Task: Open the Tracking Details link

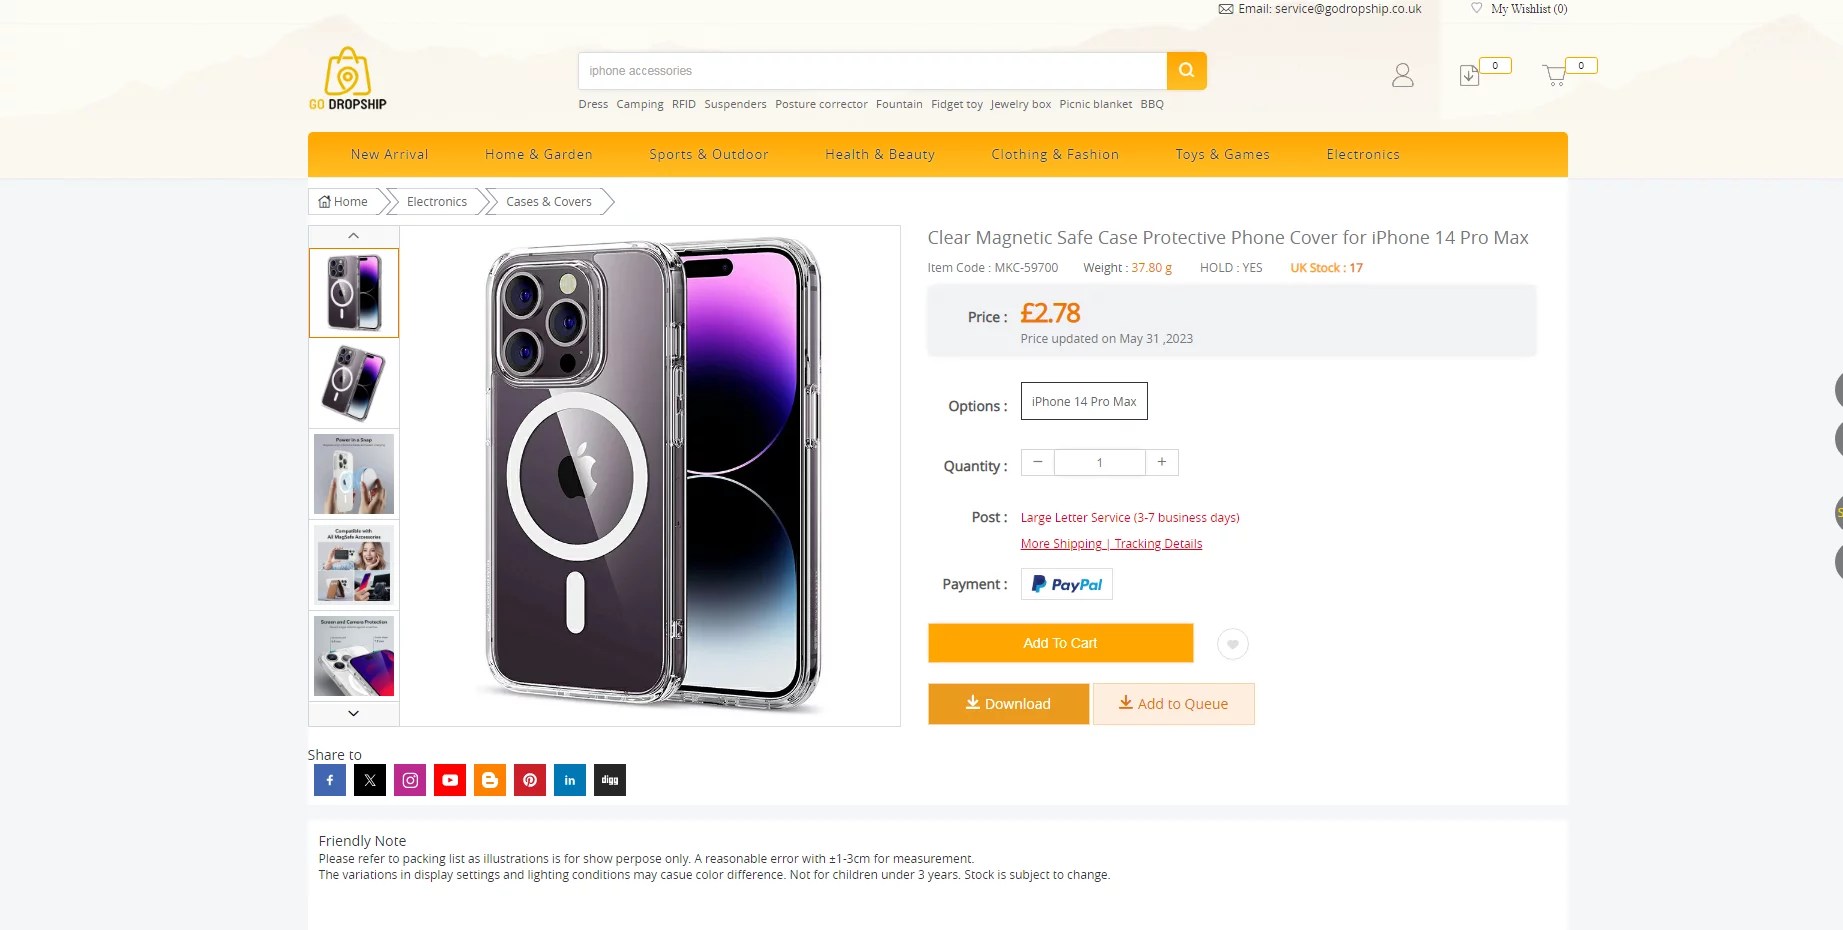Action: pyautogui.click(x=1157, y=543)
